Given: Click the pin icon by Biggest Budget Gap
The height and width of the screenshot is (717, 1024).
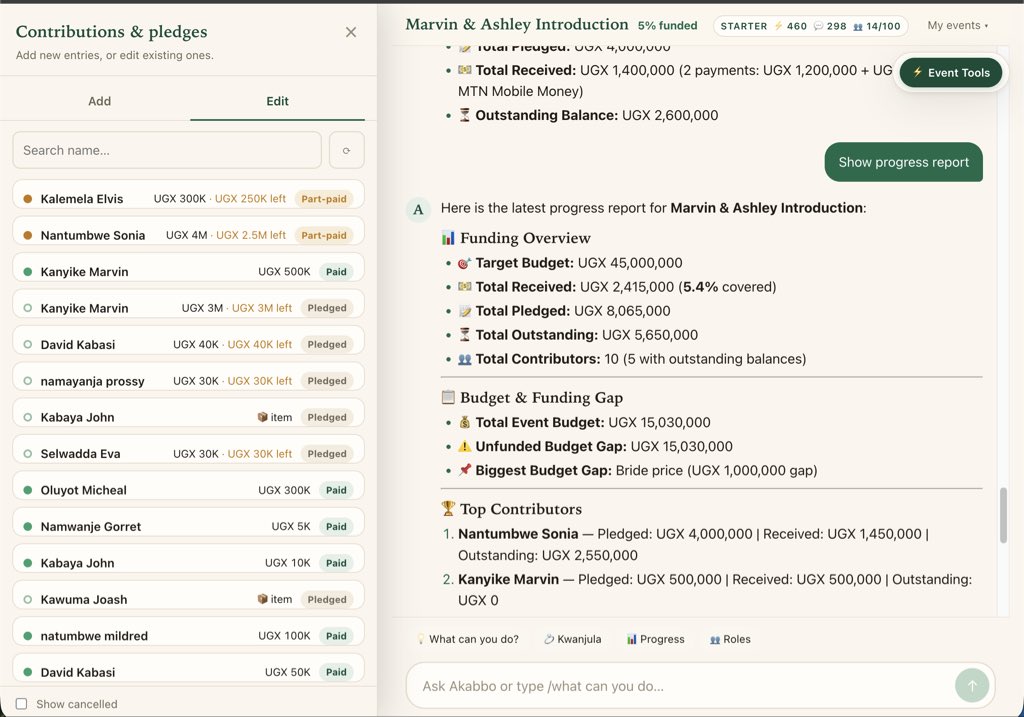Looking at the screenshot, I should point(464,470).
